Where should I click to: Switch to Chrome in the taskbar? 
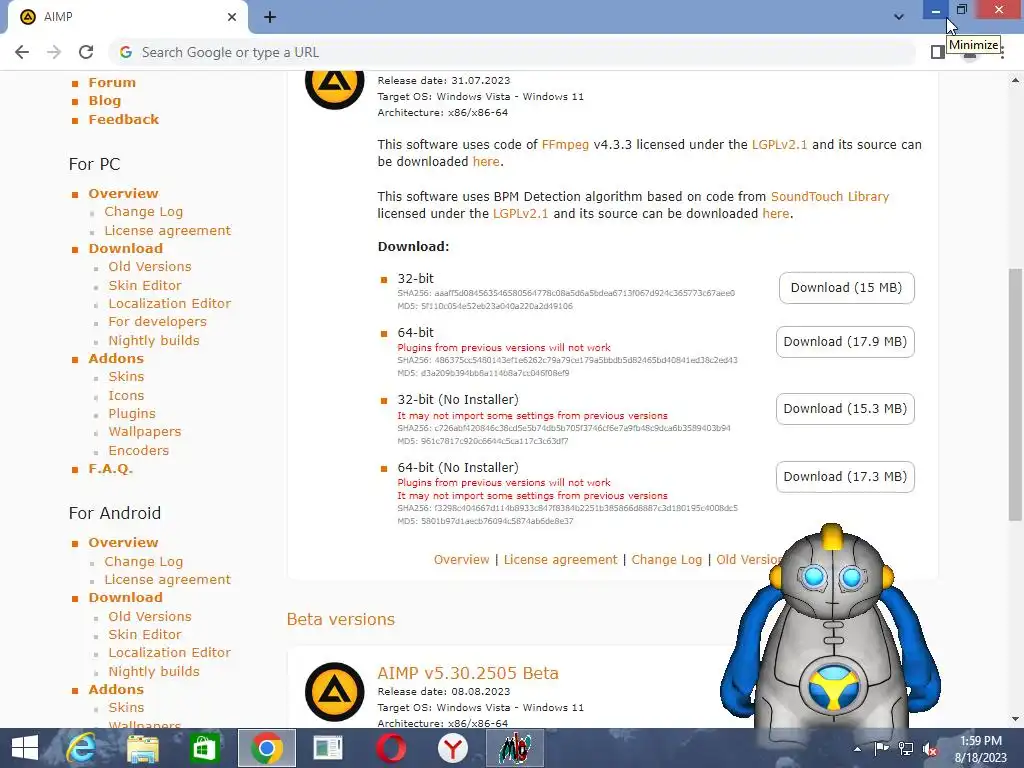point(266,748)
